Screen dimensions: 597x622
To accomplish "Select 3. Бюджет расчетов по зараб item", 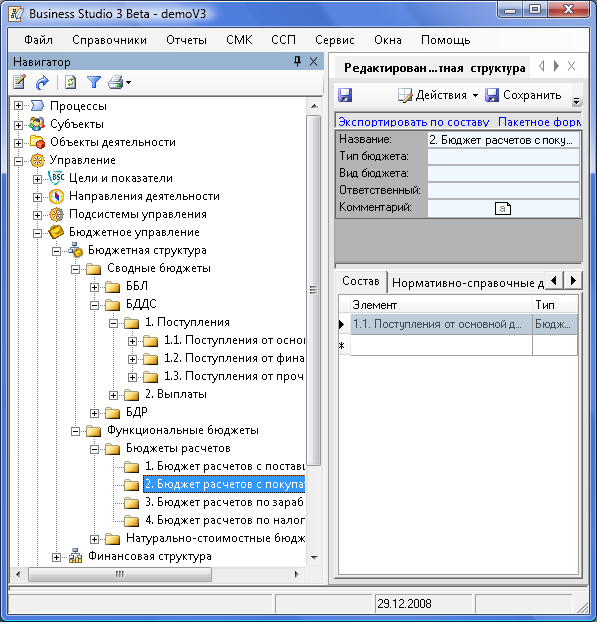I will [224, 502].
